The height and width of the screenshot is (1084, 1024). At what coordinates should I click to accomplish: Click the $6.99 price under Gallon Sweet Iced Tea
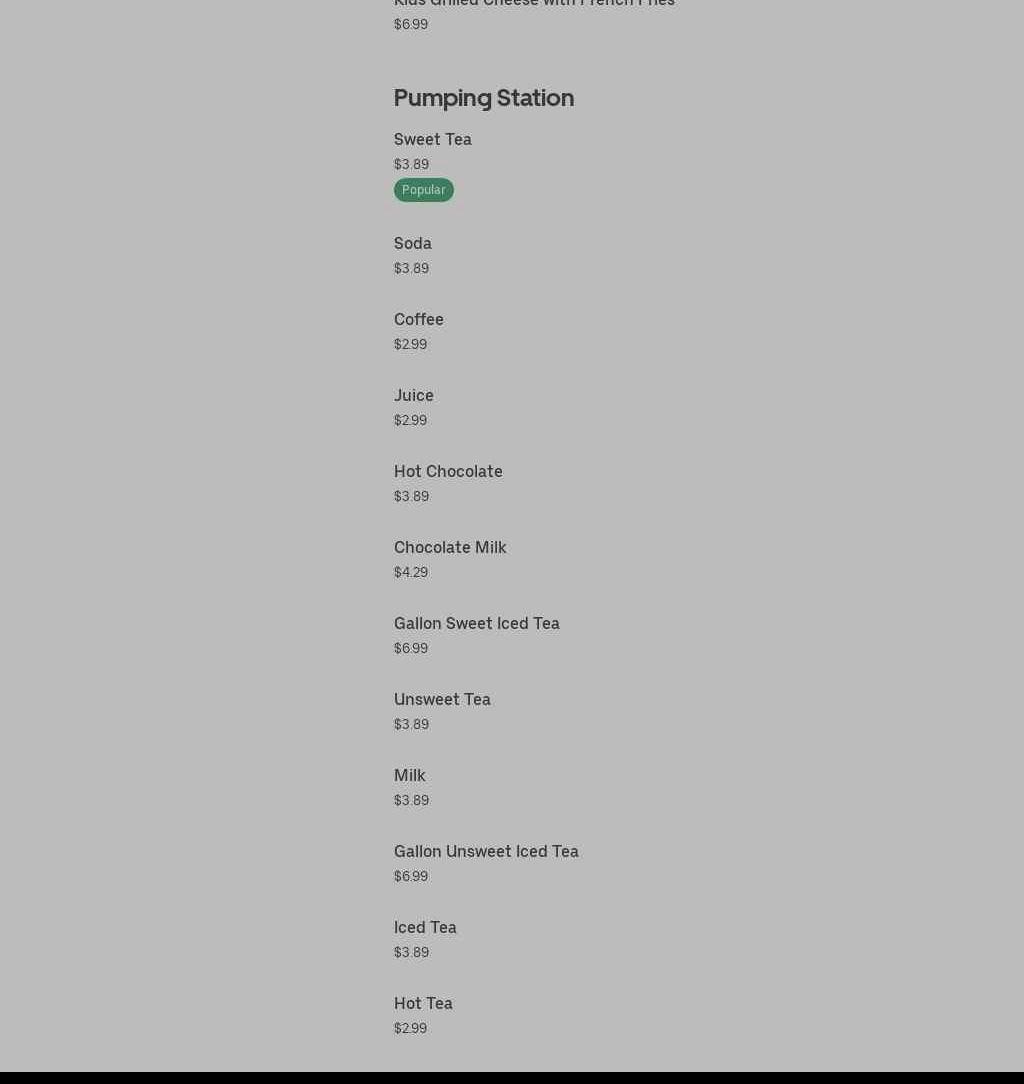(410, 649)
